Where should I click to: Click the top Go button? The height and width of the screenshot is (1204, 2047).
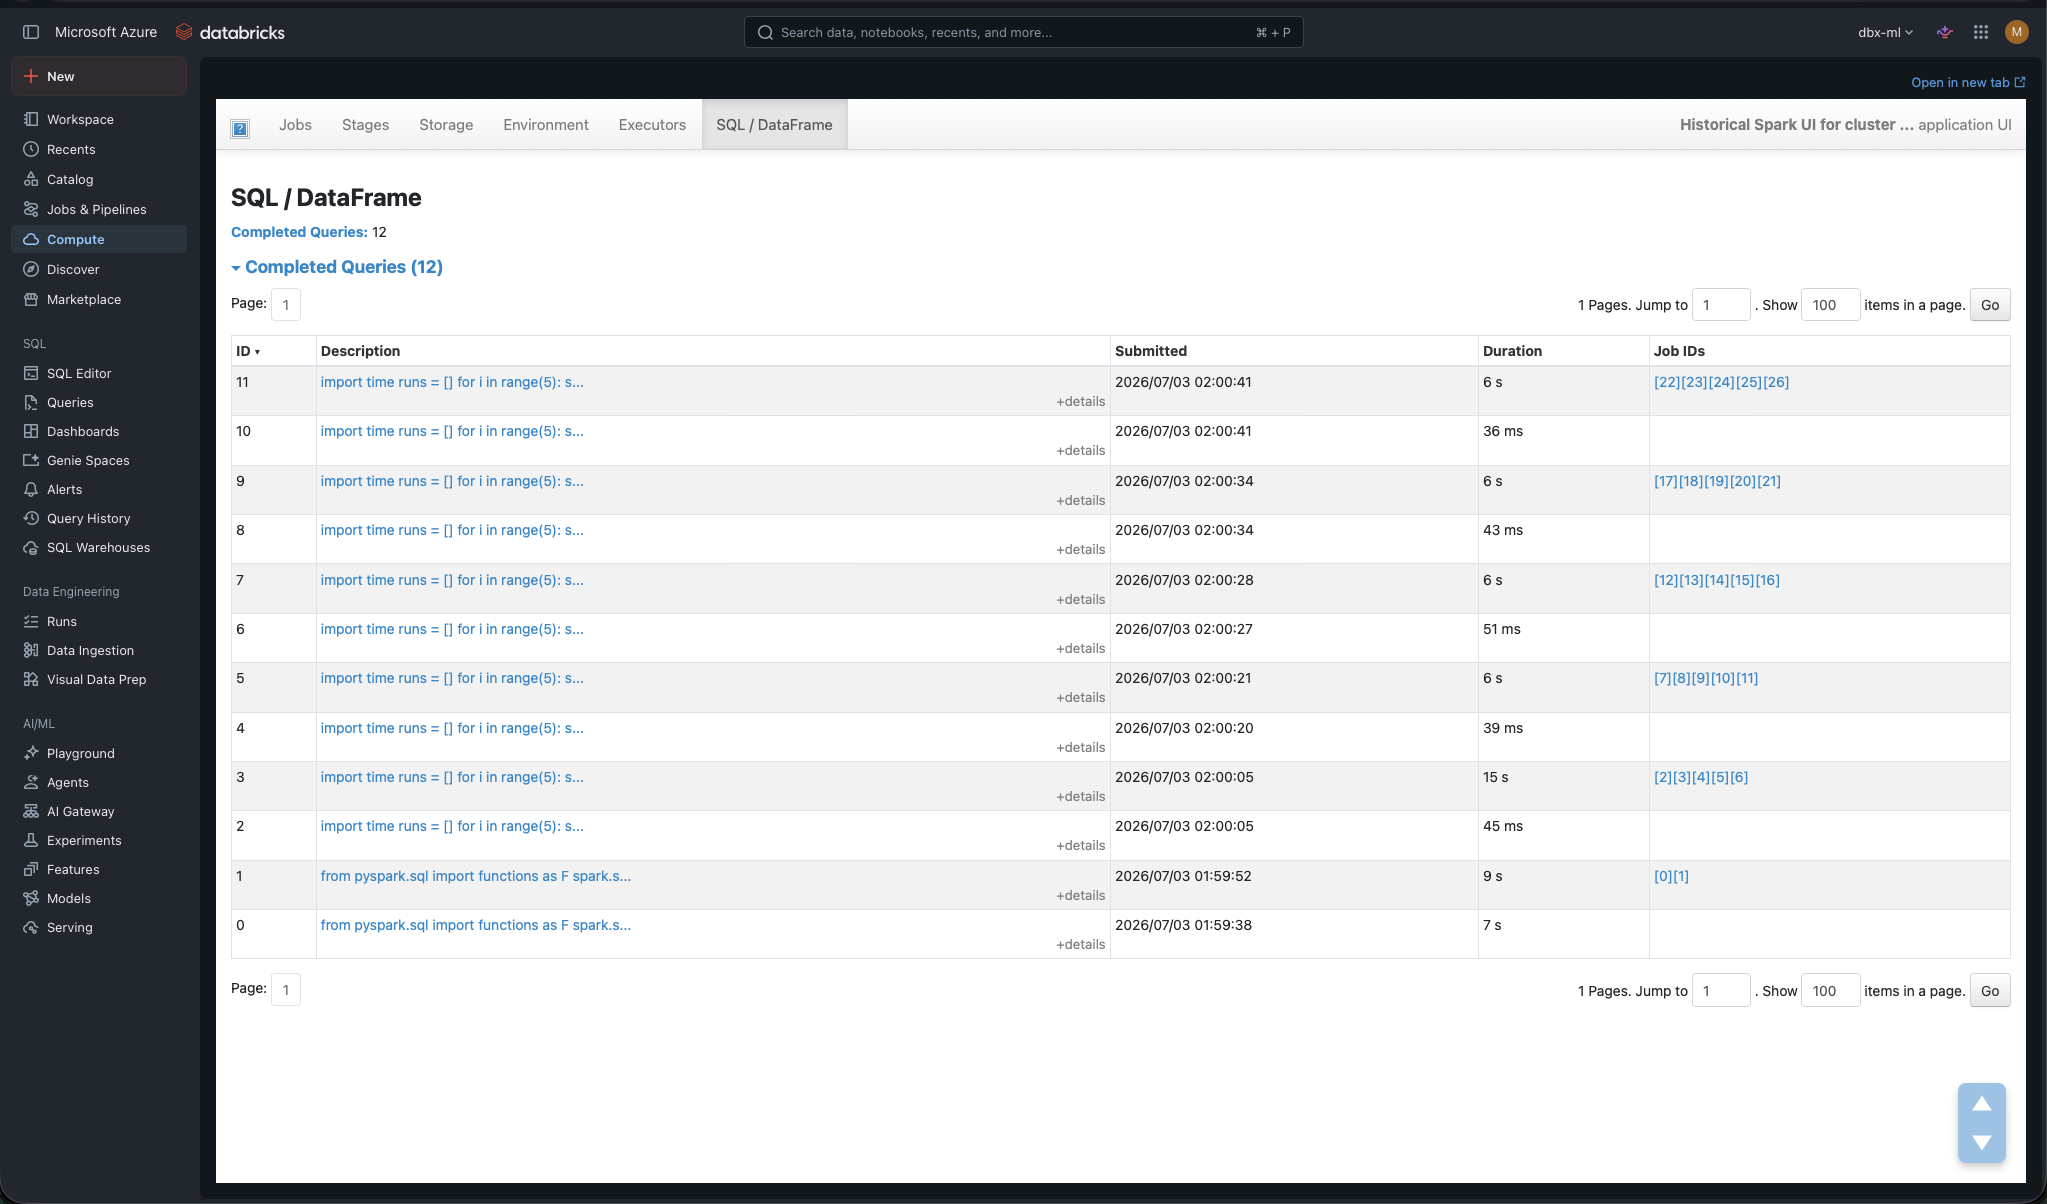point(1990,305)
